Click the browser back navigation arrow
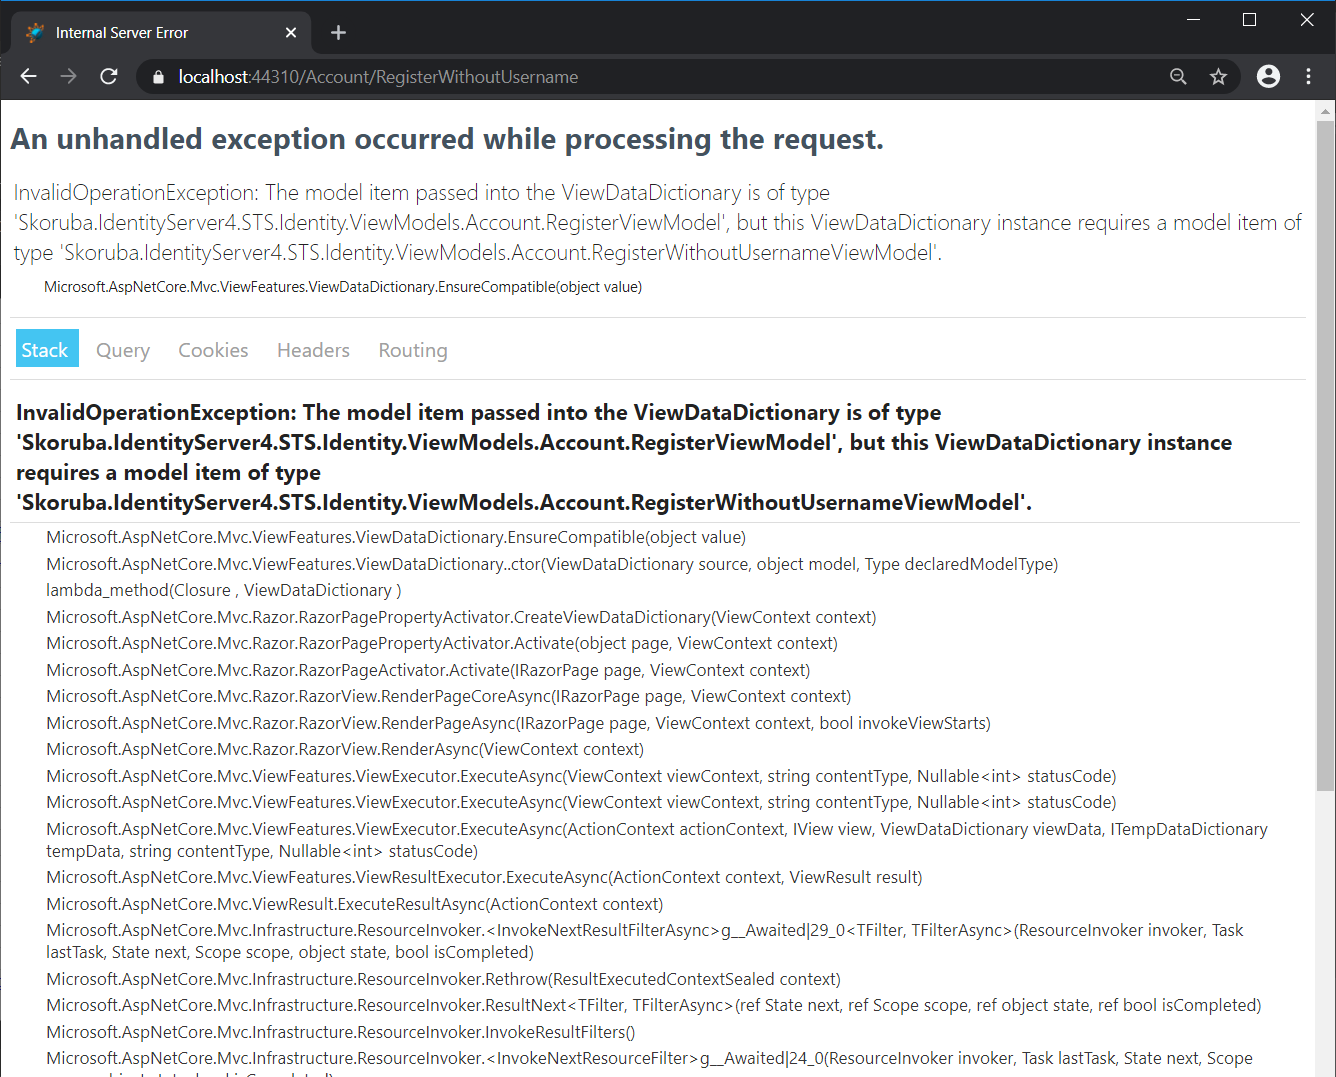 click(28, 76)
